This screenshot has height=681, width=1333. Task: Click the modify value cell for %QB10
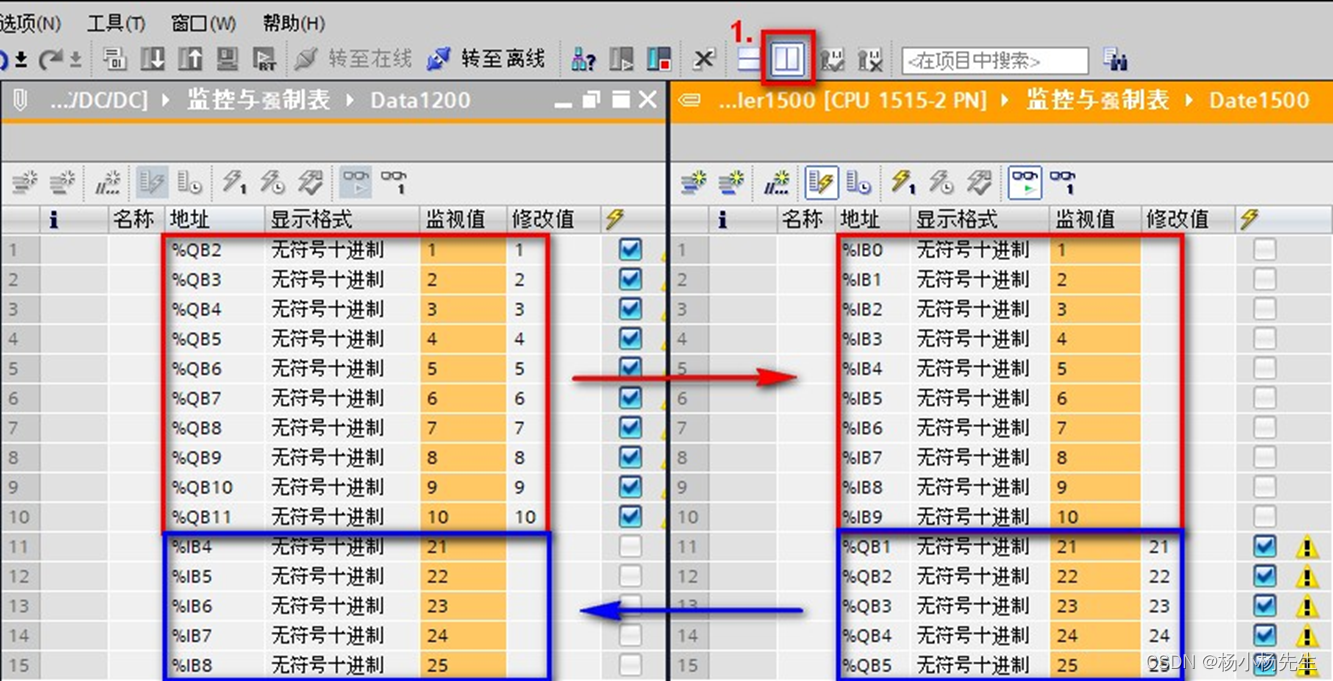click(551, 487)
